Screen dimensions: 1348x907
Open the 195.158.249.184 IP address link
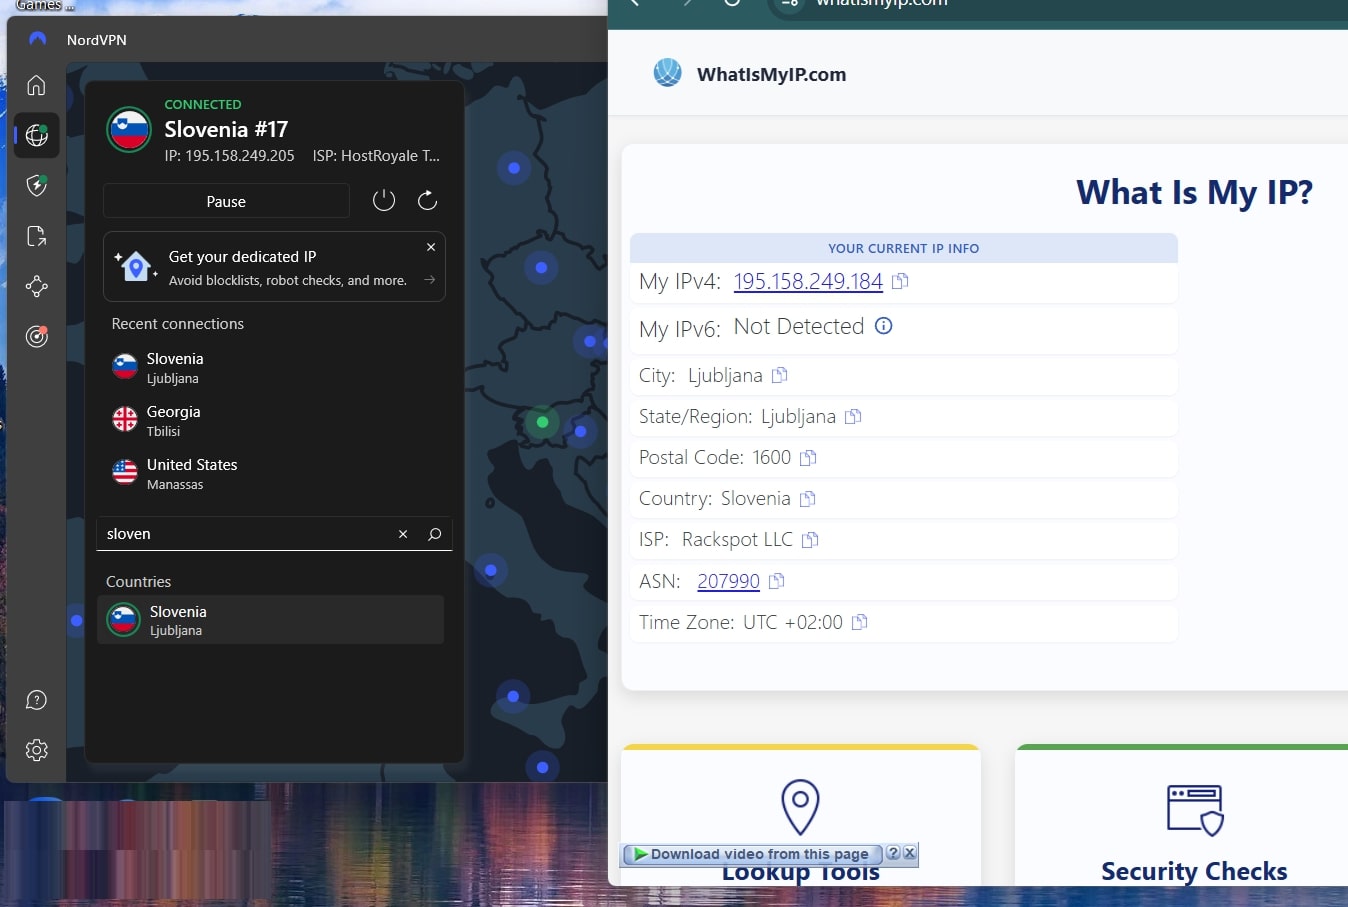click(x=808, y=281)
